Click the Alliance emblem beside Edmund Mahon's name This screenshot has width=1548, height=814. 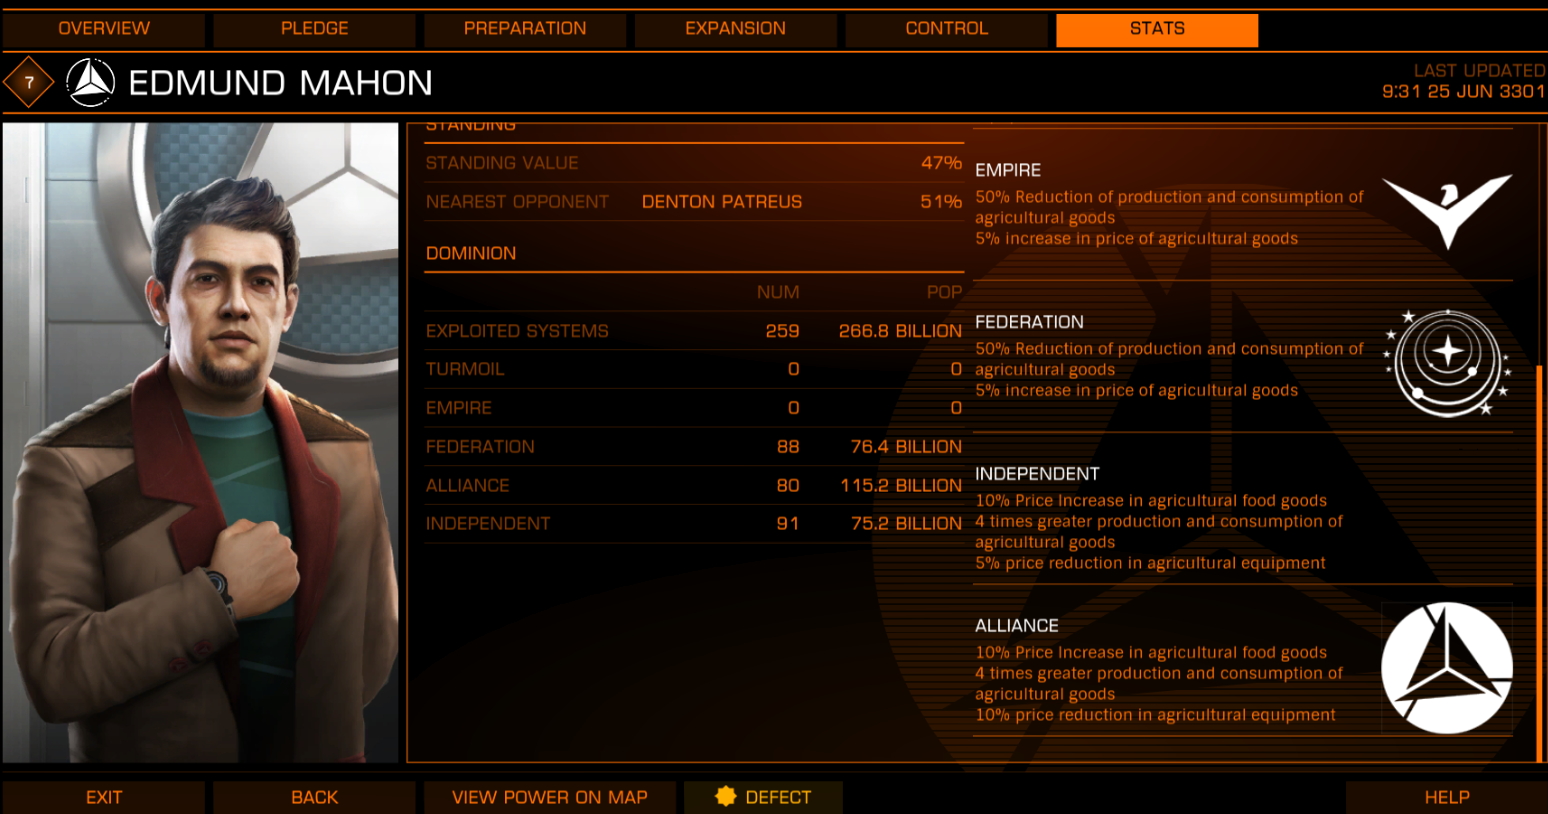(91, 83)
